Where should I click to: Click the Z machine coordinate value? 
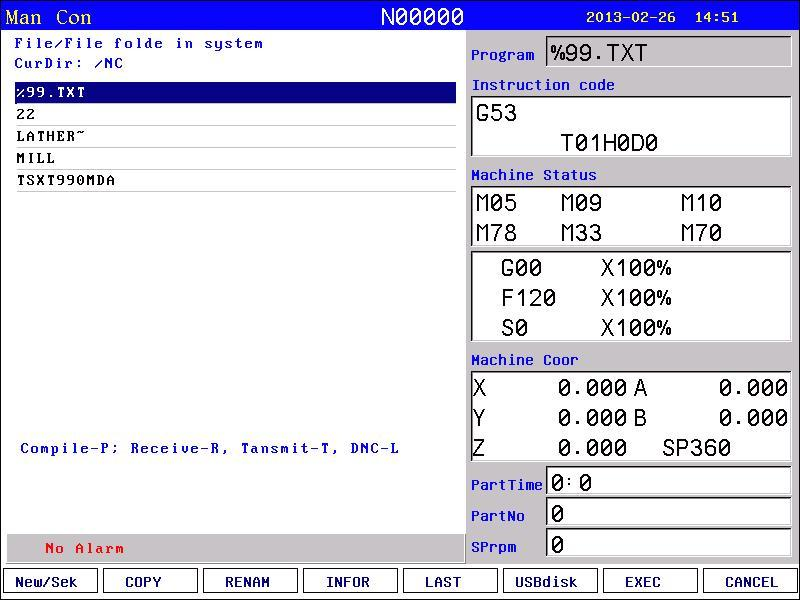(592, 448)
